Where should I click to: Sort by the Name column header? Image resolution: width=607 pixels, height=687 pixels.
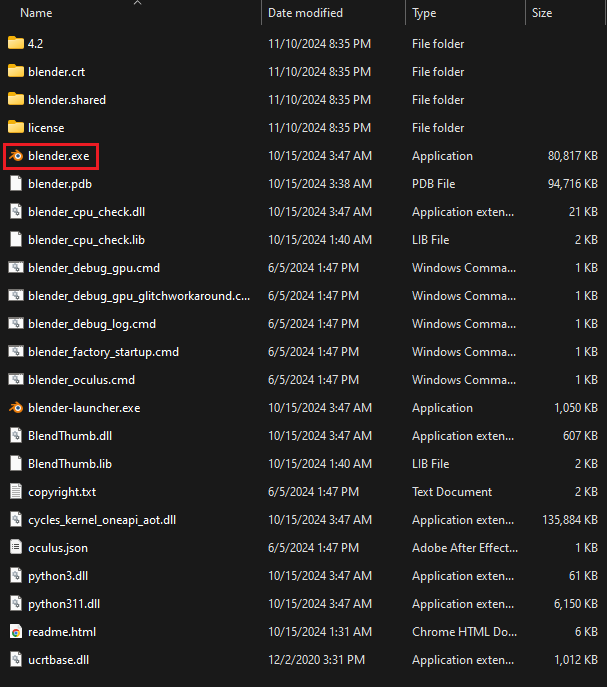point(36,13)
